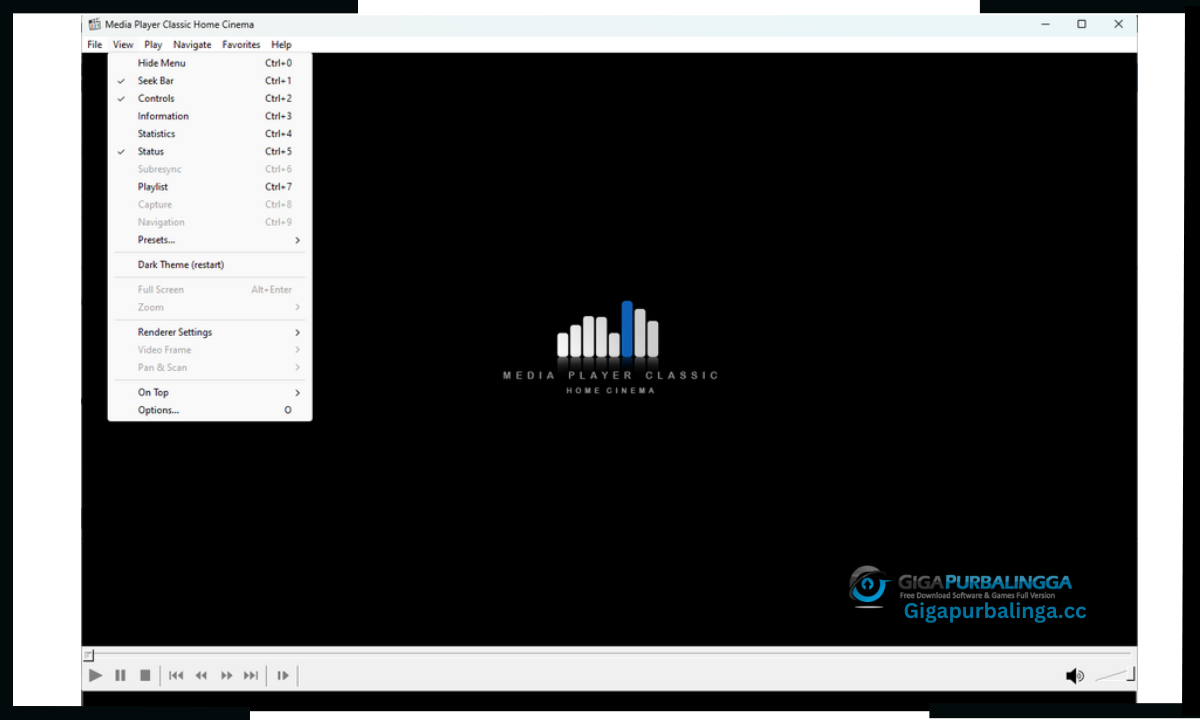Close the open View menu

123,45
